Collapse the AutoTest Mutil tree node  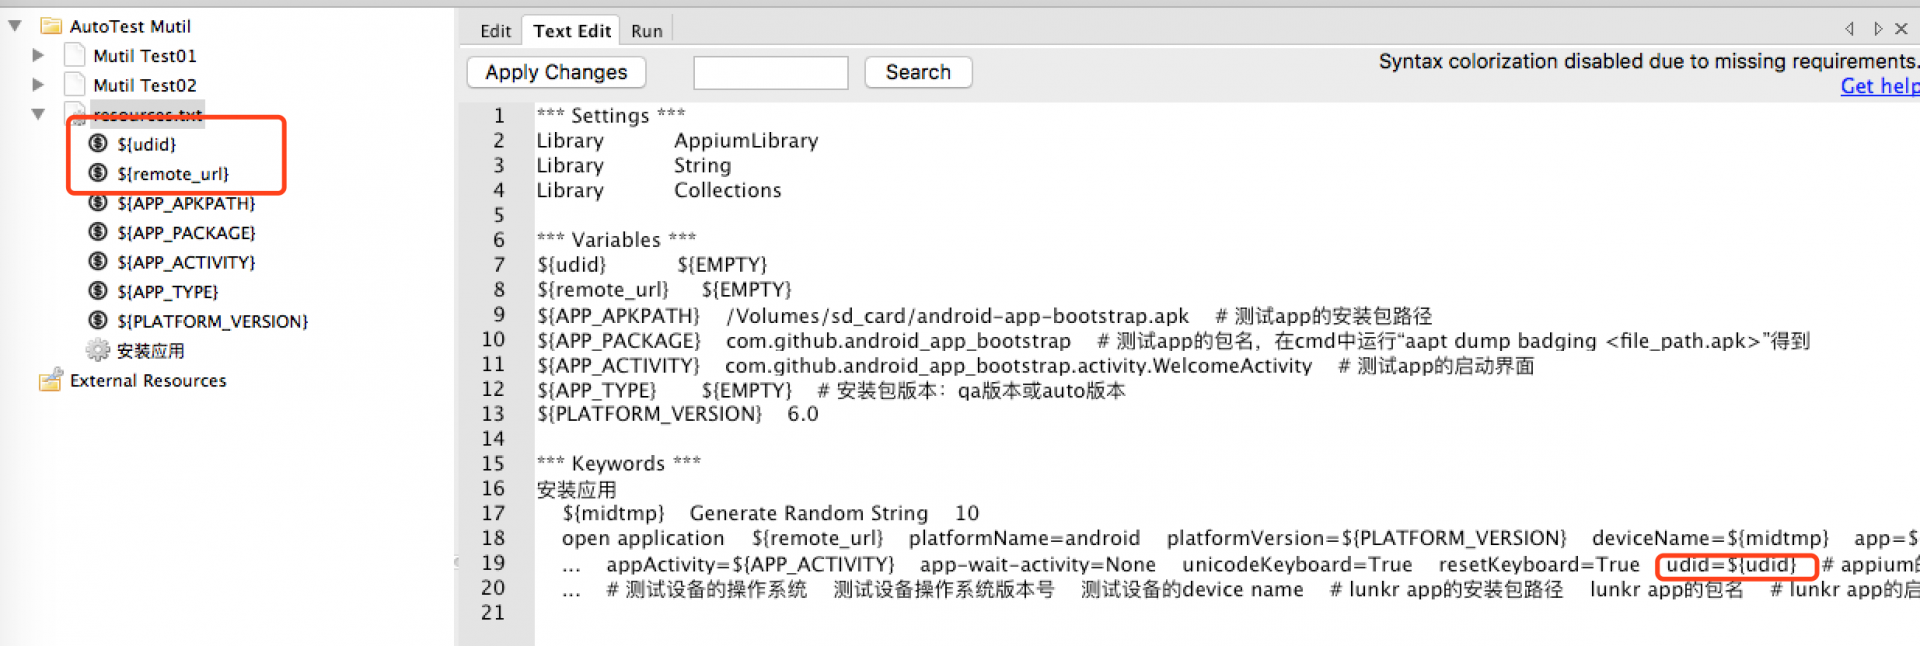(15, 26)
